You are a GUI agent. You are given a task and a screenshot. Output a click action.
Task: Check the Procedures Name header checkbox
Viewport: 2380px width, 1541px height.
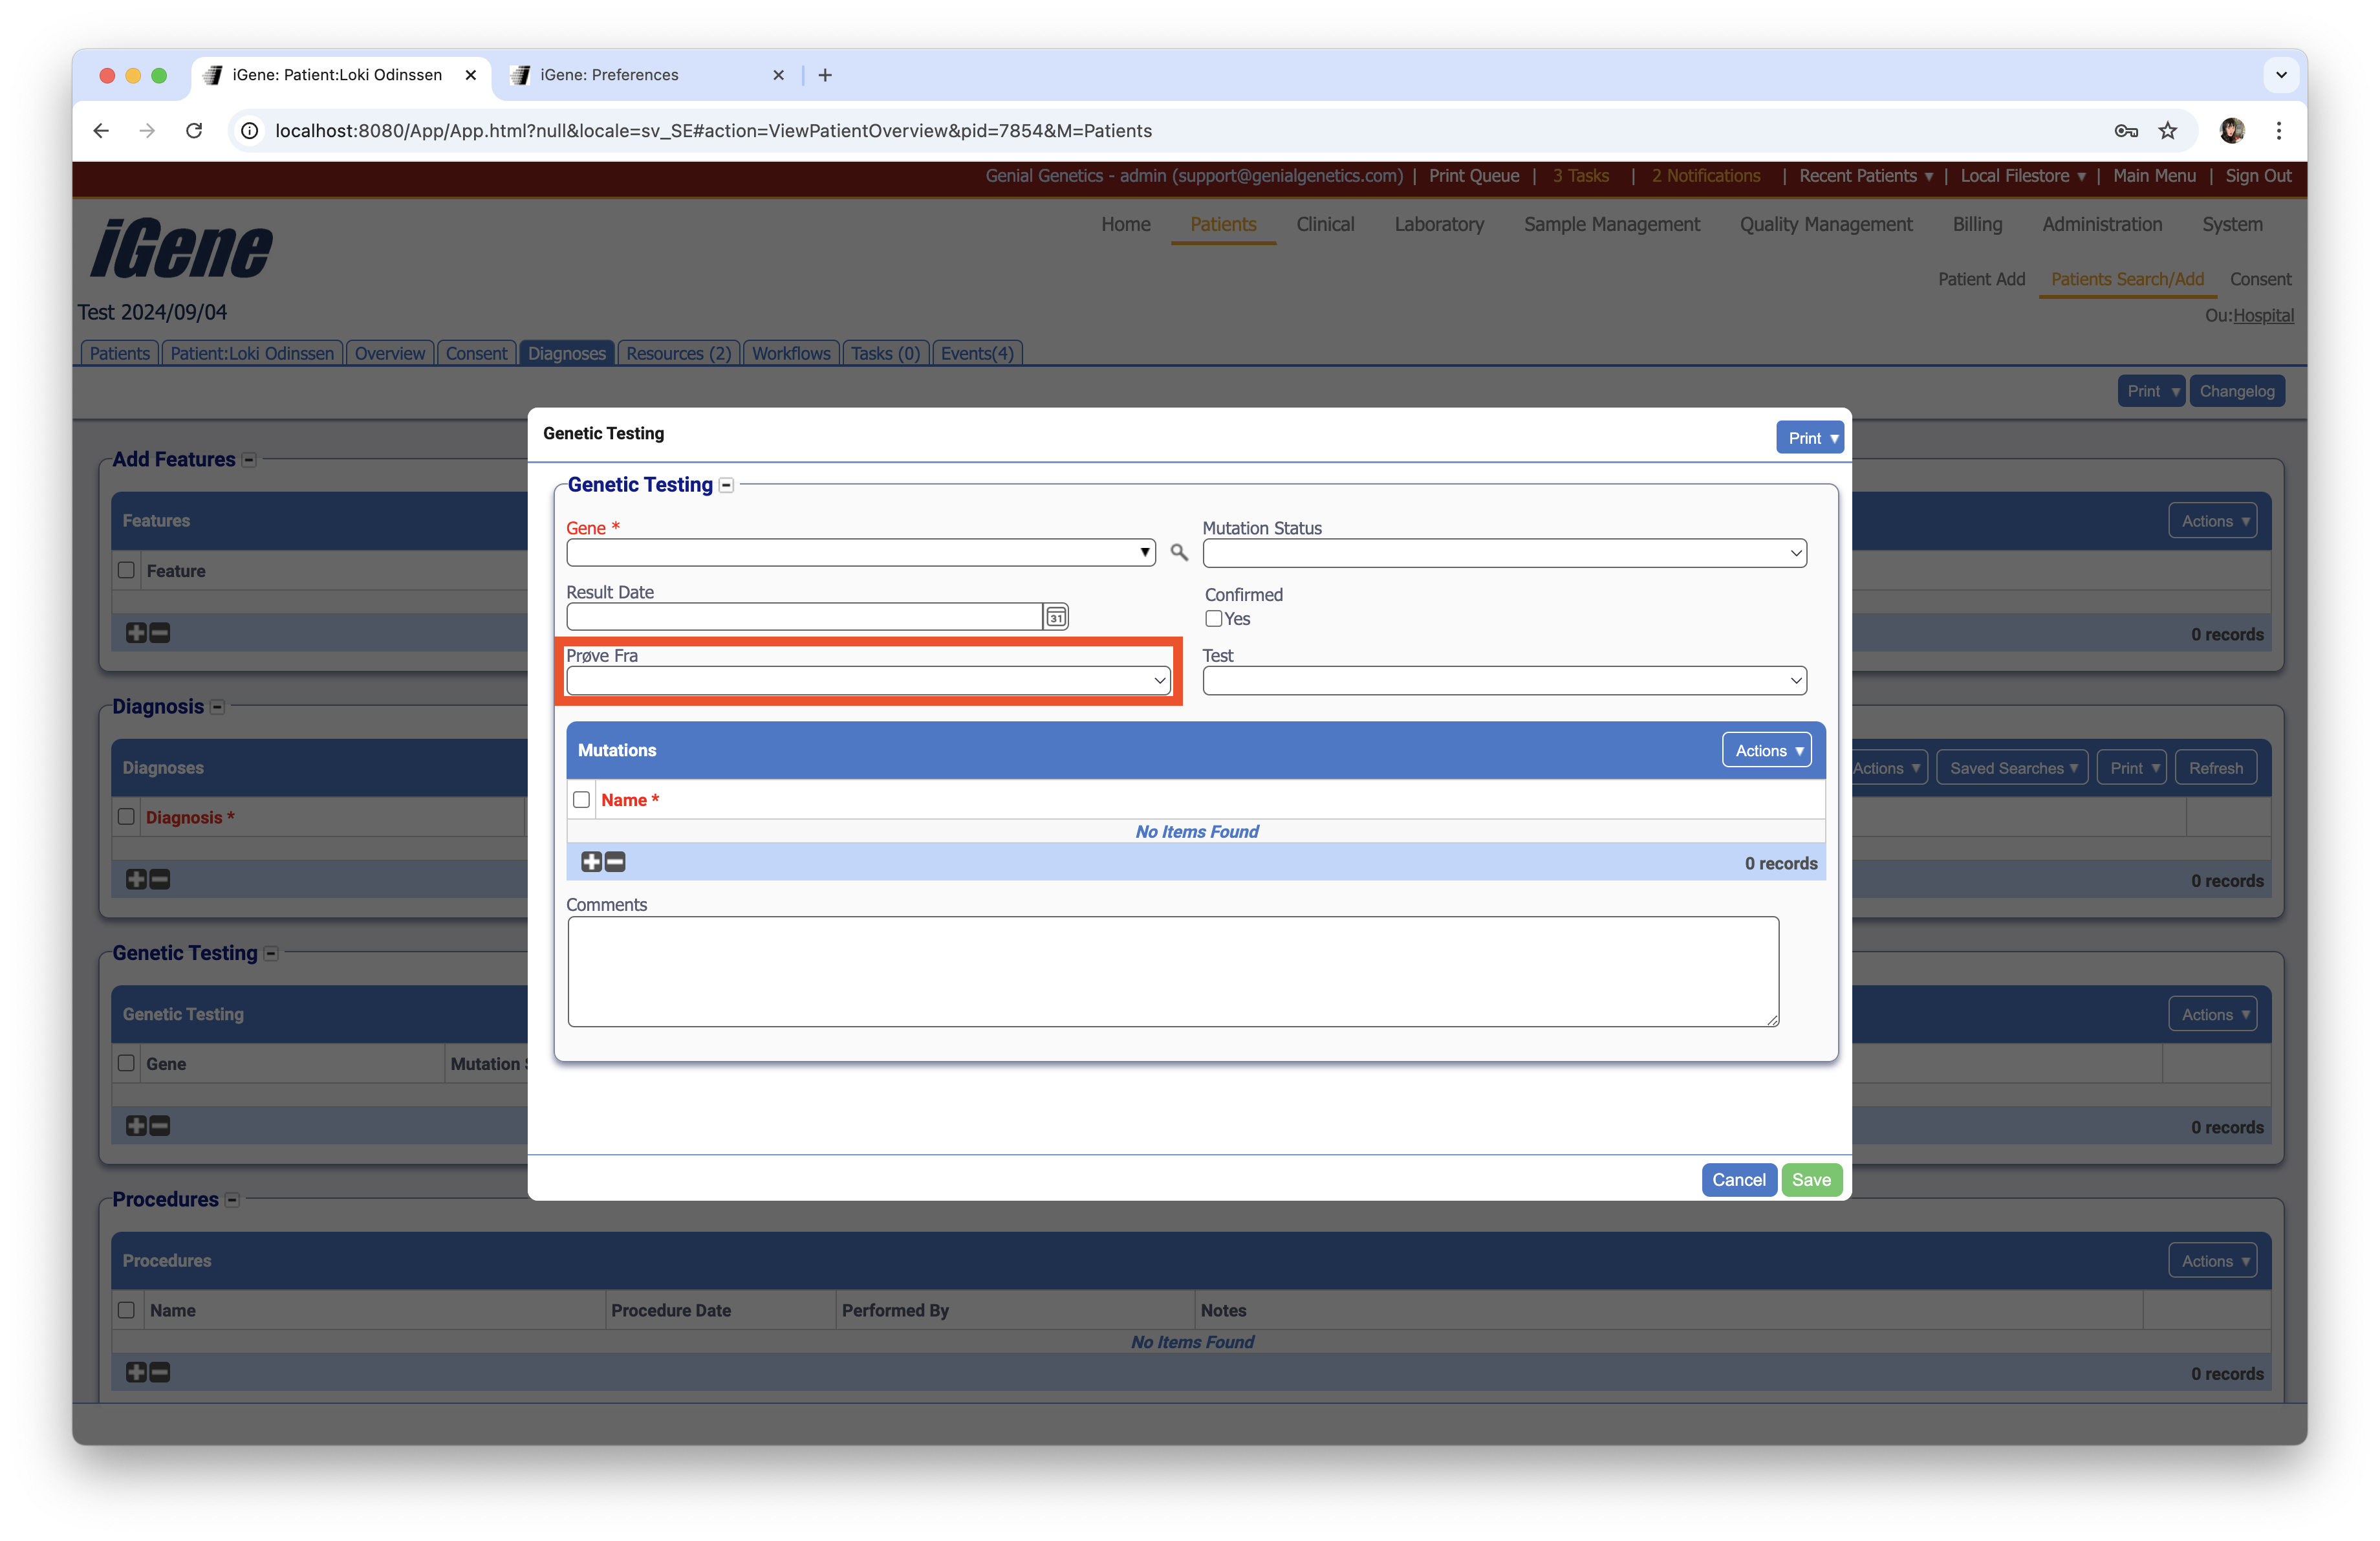[x=126, y=1310]
